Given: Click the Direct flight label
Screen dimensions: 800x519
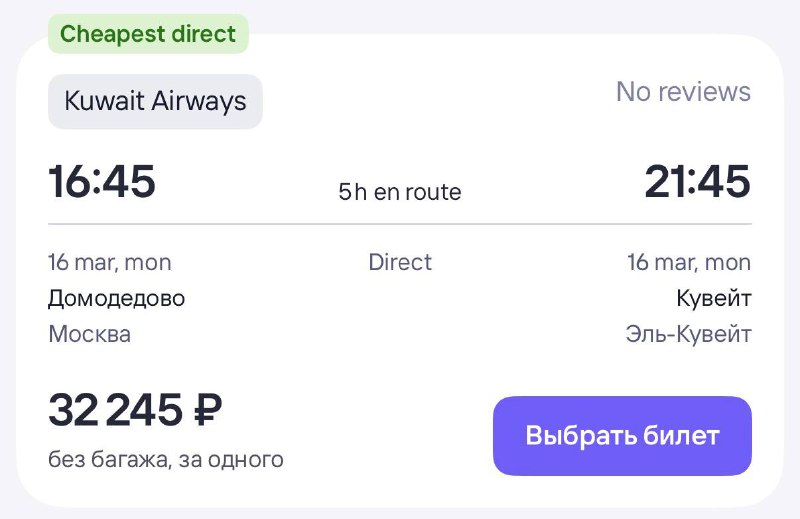Looking at the screenshot, I should [x=400, y=262].
